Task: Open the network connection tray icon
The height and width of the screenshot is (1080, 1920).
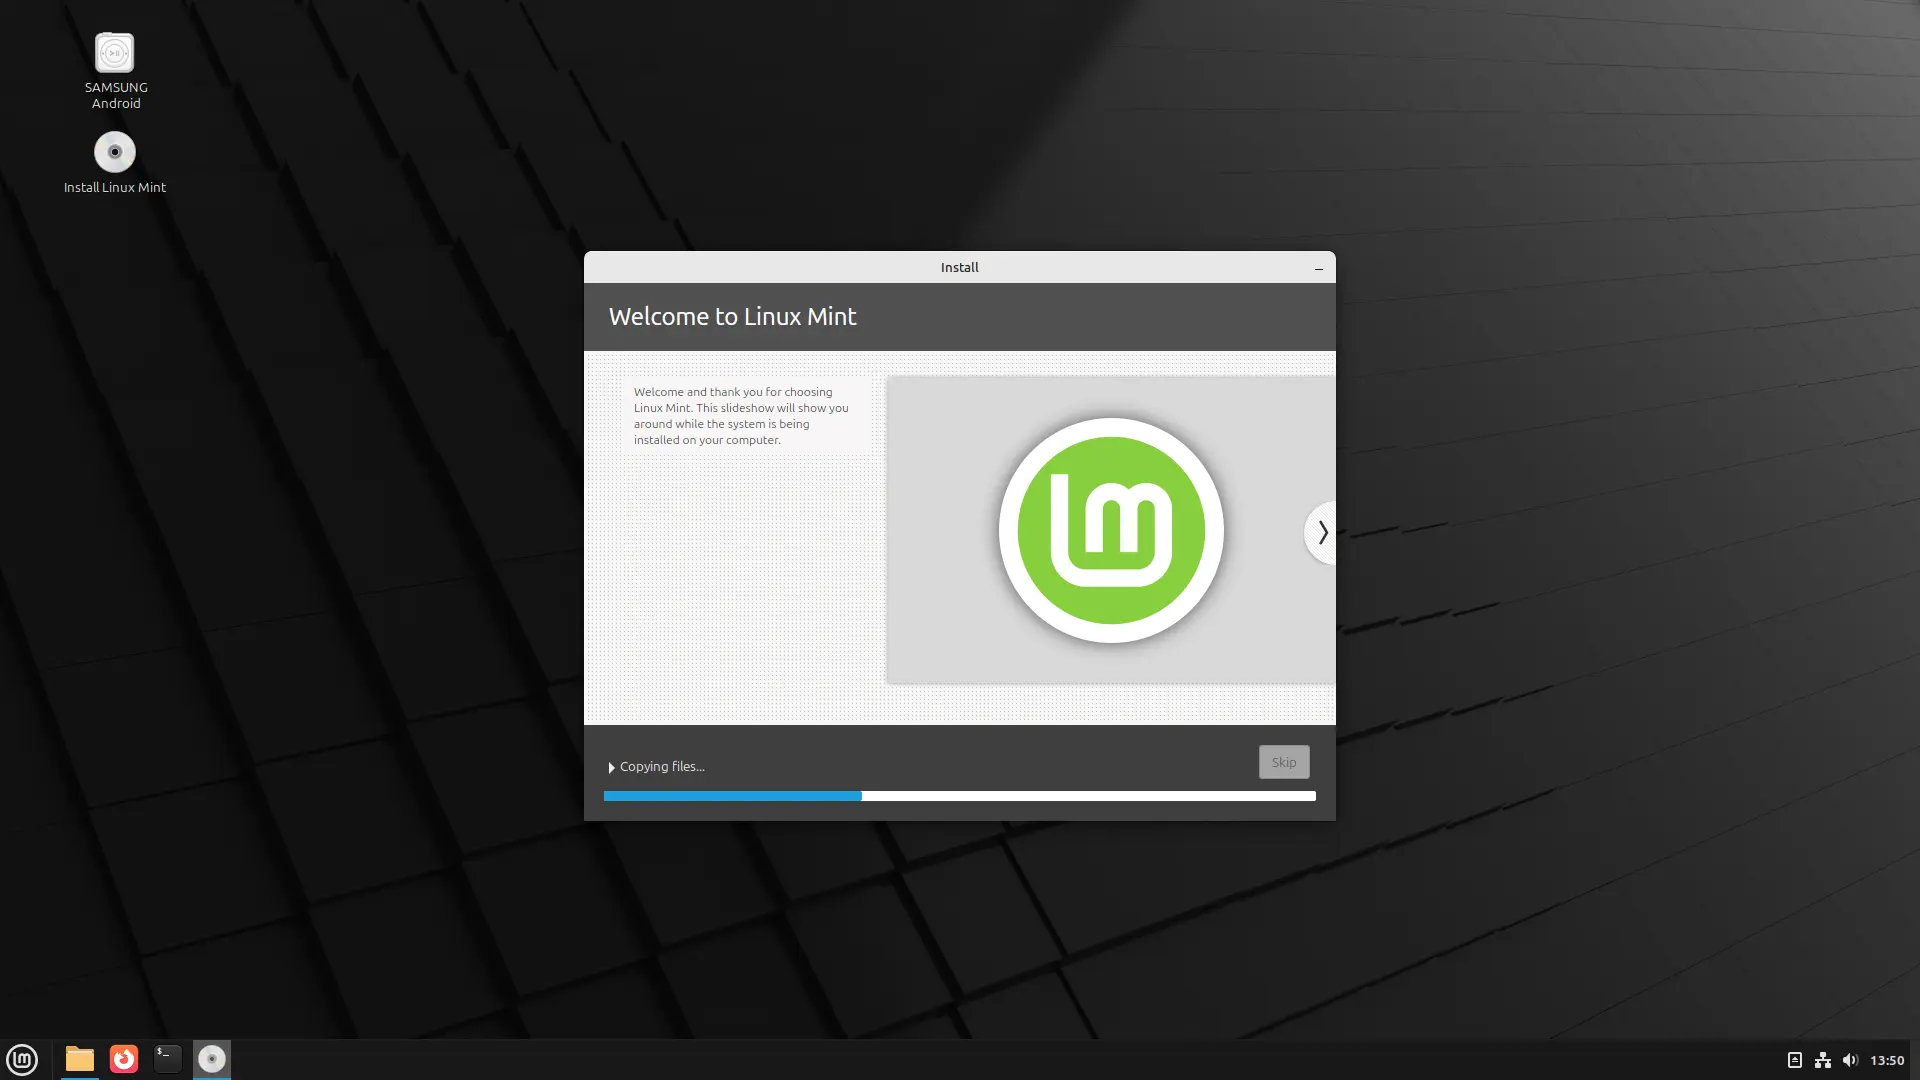Action: click(x=1823, y=1060)
